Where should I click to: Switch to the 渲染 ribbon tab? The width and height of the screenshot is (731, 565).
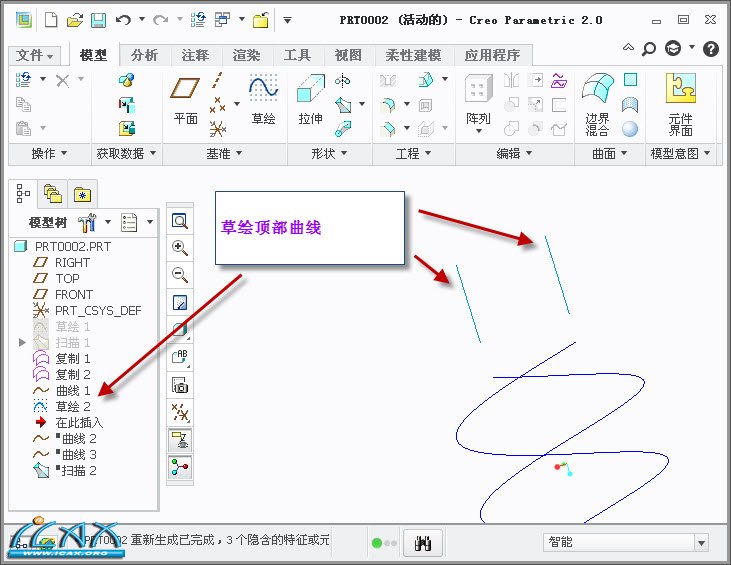pos(247,55)
